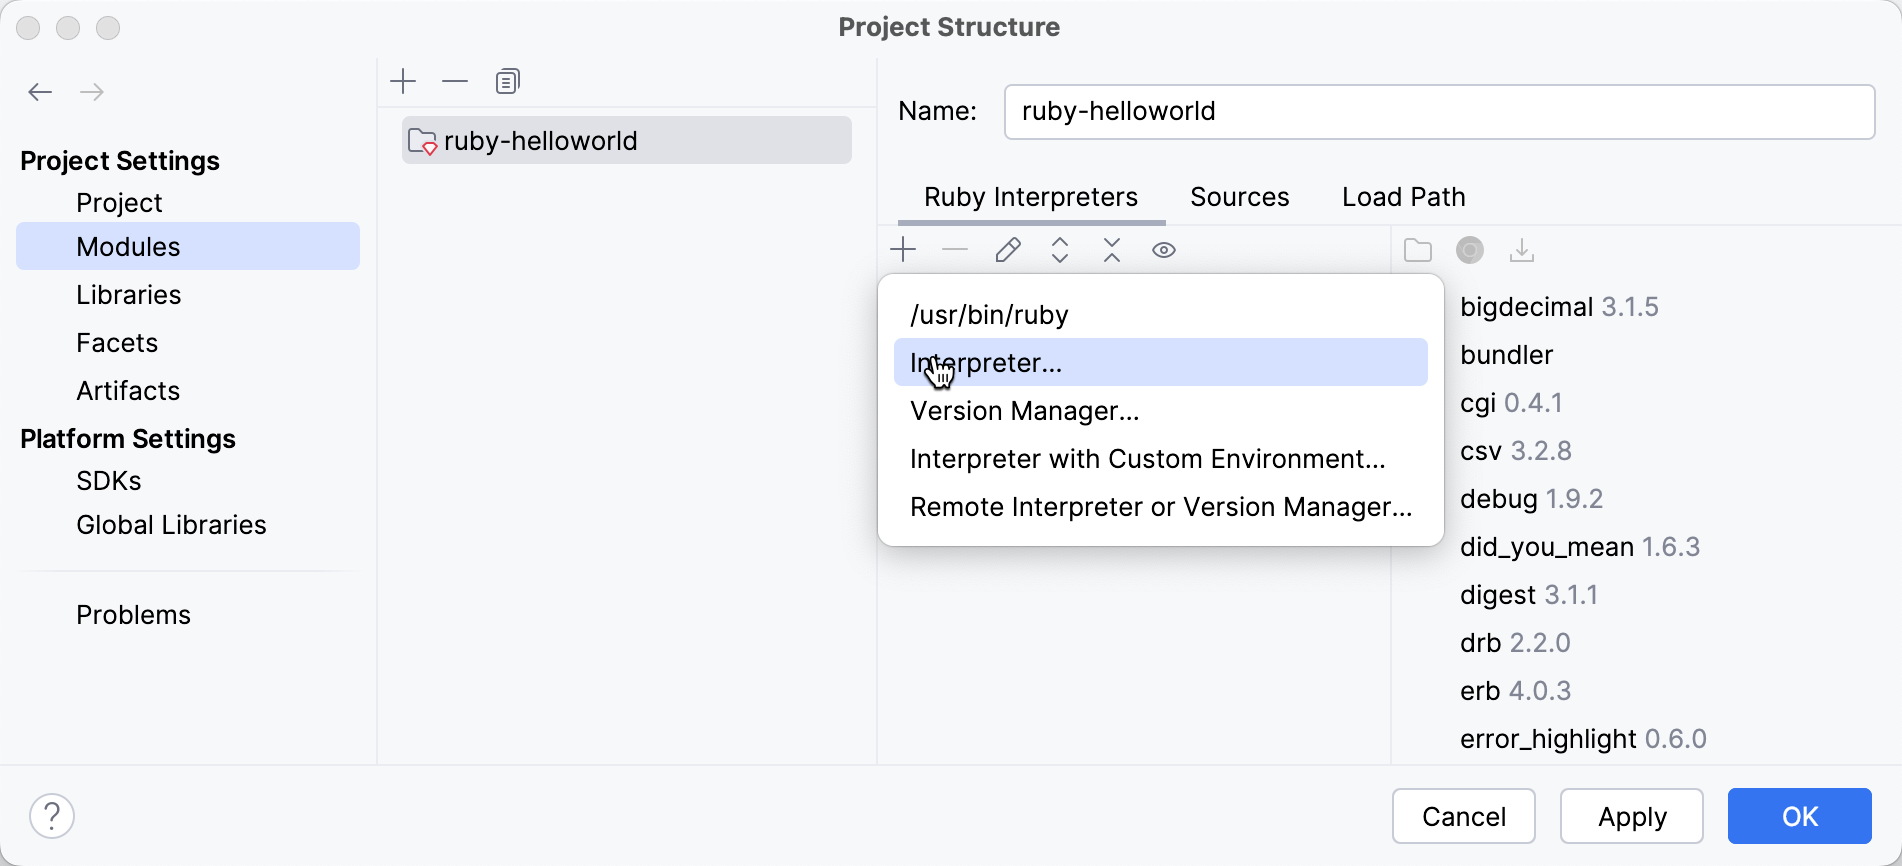Click the download gems icon
This screenshot has height=866, width=1902.
[1522, 250]
